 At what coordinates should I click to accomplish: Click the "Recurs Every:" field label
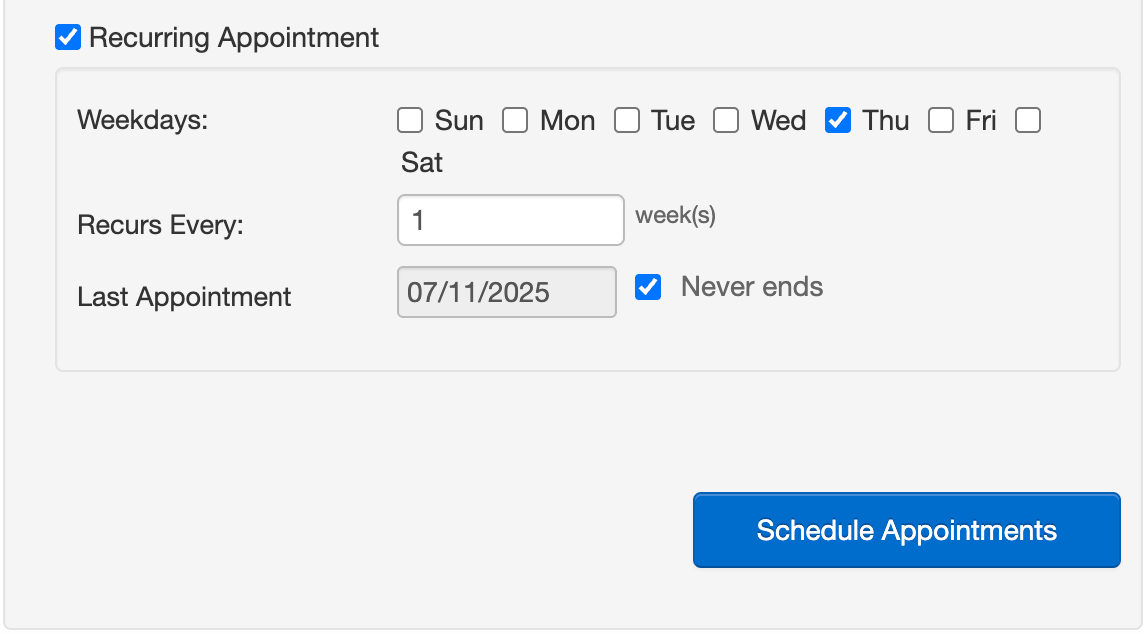[160, 225]
